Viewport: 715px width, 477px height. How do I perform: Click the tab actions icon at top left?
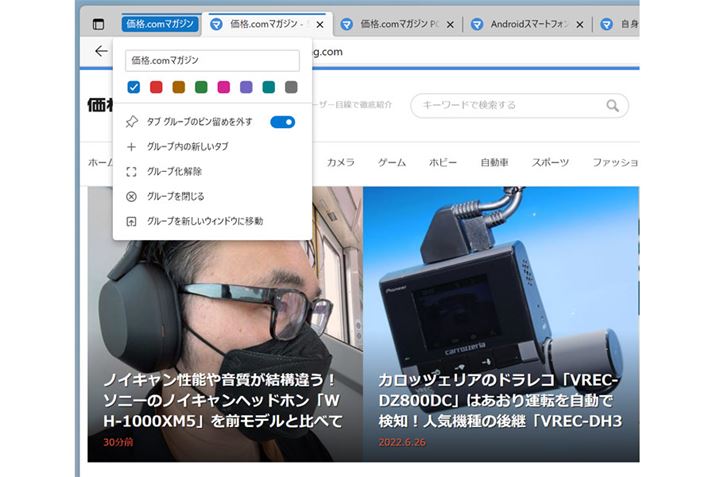tap(98, 24)
